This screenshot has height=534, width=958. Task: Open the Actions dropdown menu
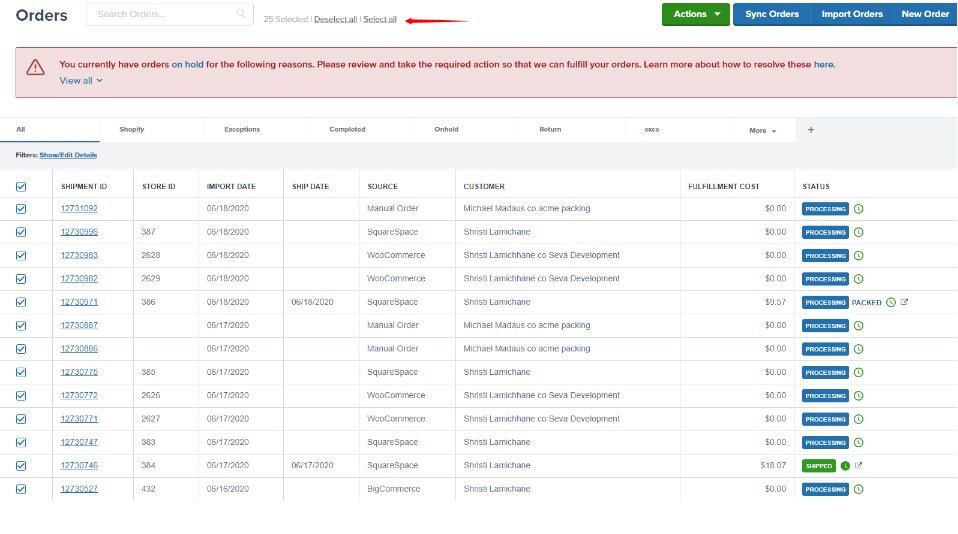pyautogui.click(x=695, y=14)
